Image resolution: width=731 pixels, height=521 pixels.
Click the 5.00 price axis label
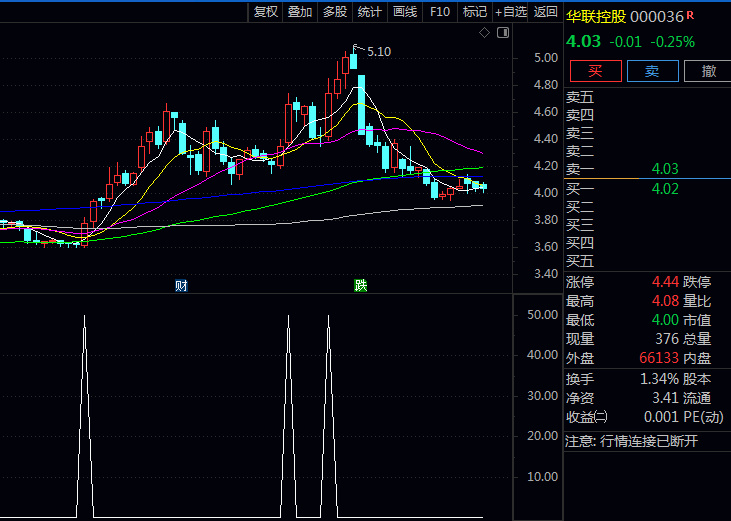[x=546, y=58]
